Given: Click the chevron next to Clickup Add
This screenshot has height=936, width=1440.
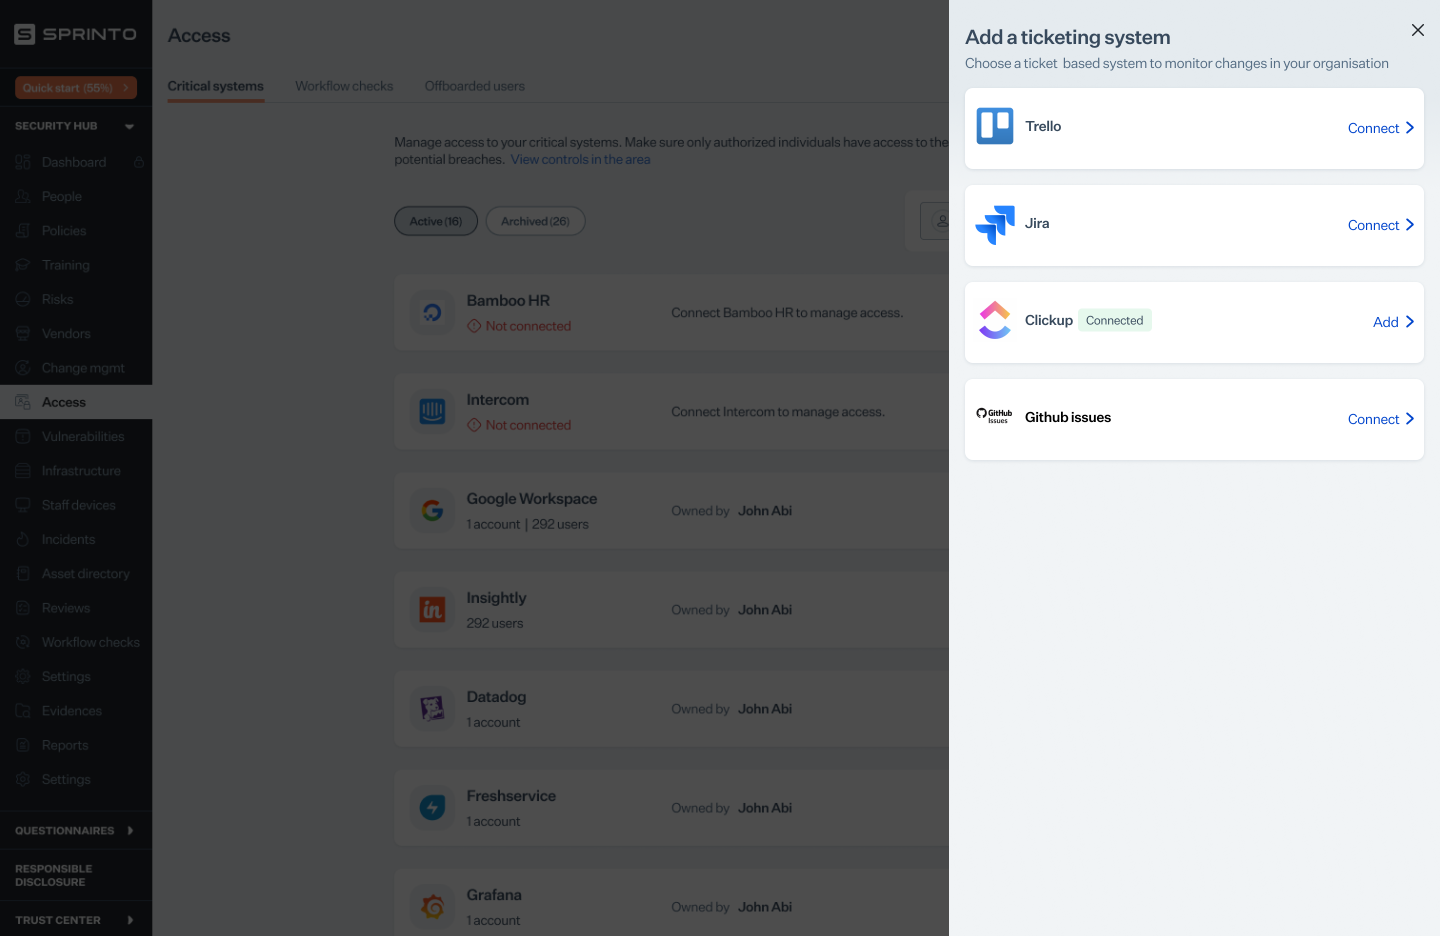Looking at the screenshot, I should [x=1409, y=322].
